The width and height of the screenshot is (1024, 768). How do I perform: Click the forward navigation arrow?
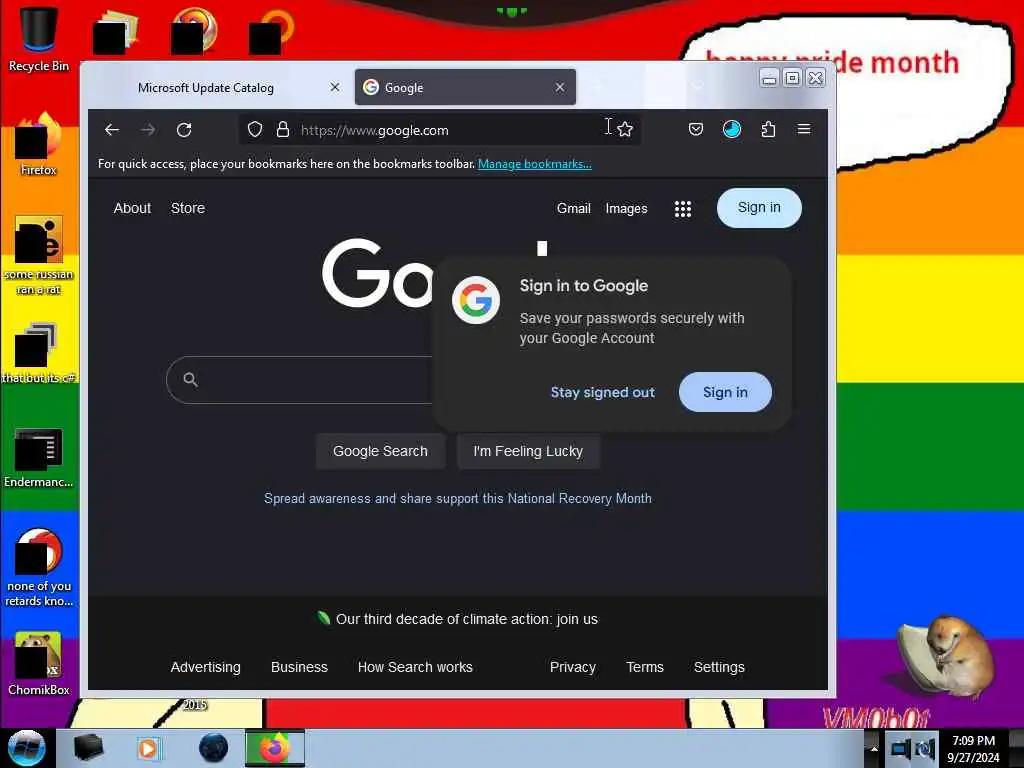pyautogui.click(x=148, y=129)
